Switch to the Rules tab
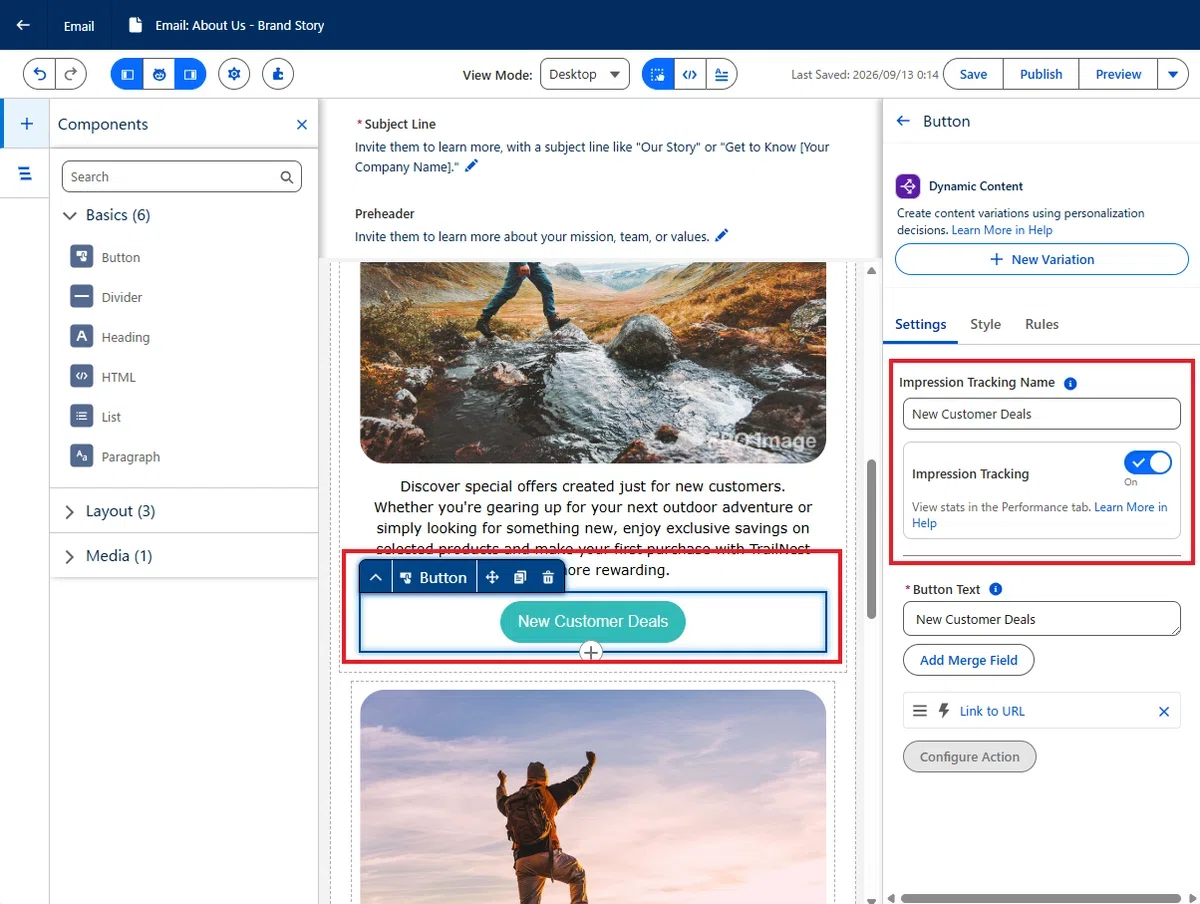This screenshot has width=1200, height=904. tap(1042, 325)
